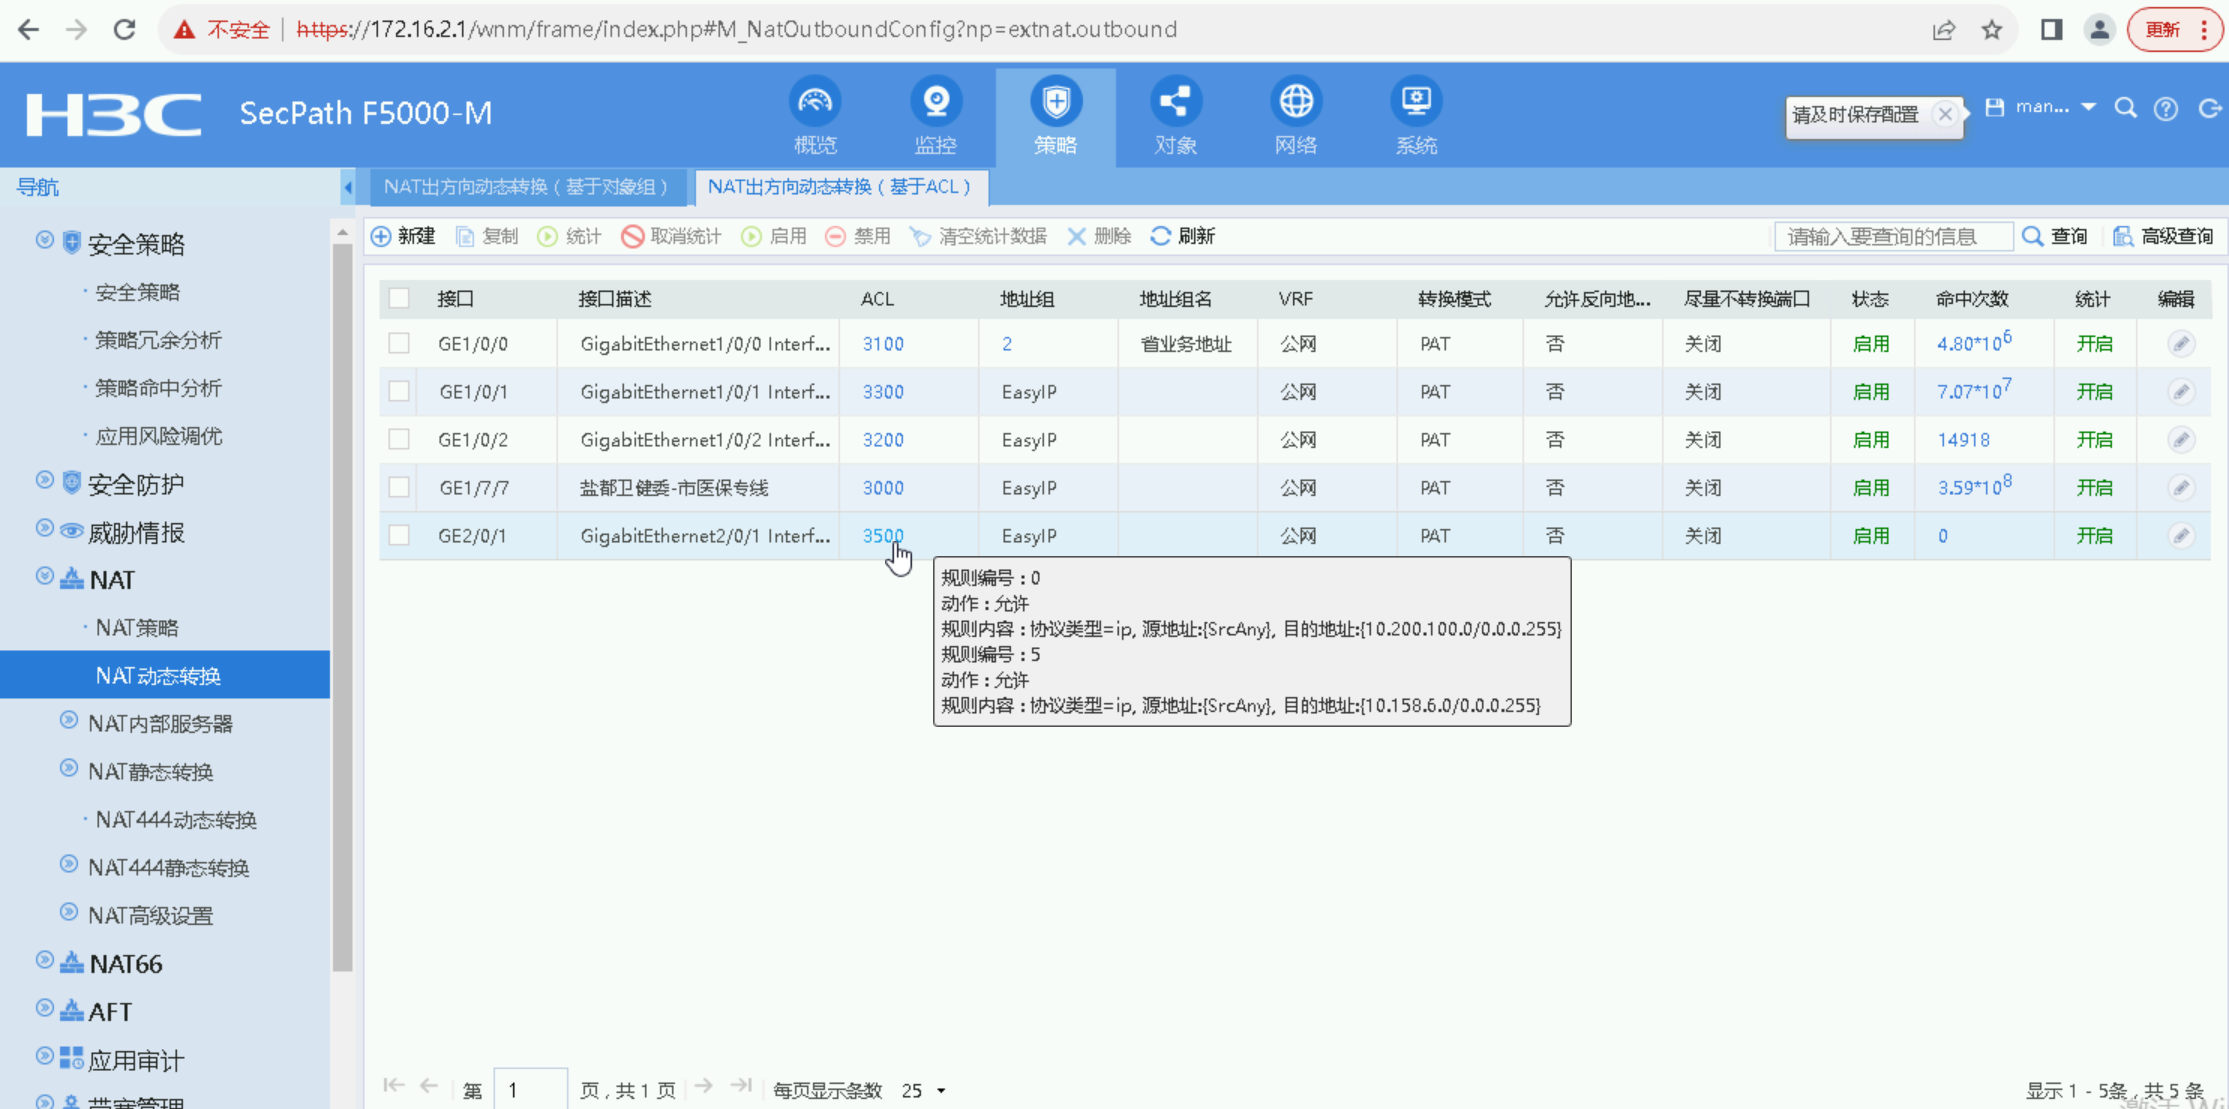Image resolution: width=2229 pixels, height=1109 pixels.
Task: Open the 网络 network globe icon
Action: [1296, 103]
